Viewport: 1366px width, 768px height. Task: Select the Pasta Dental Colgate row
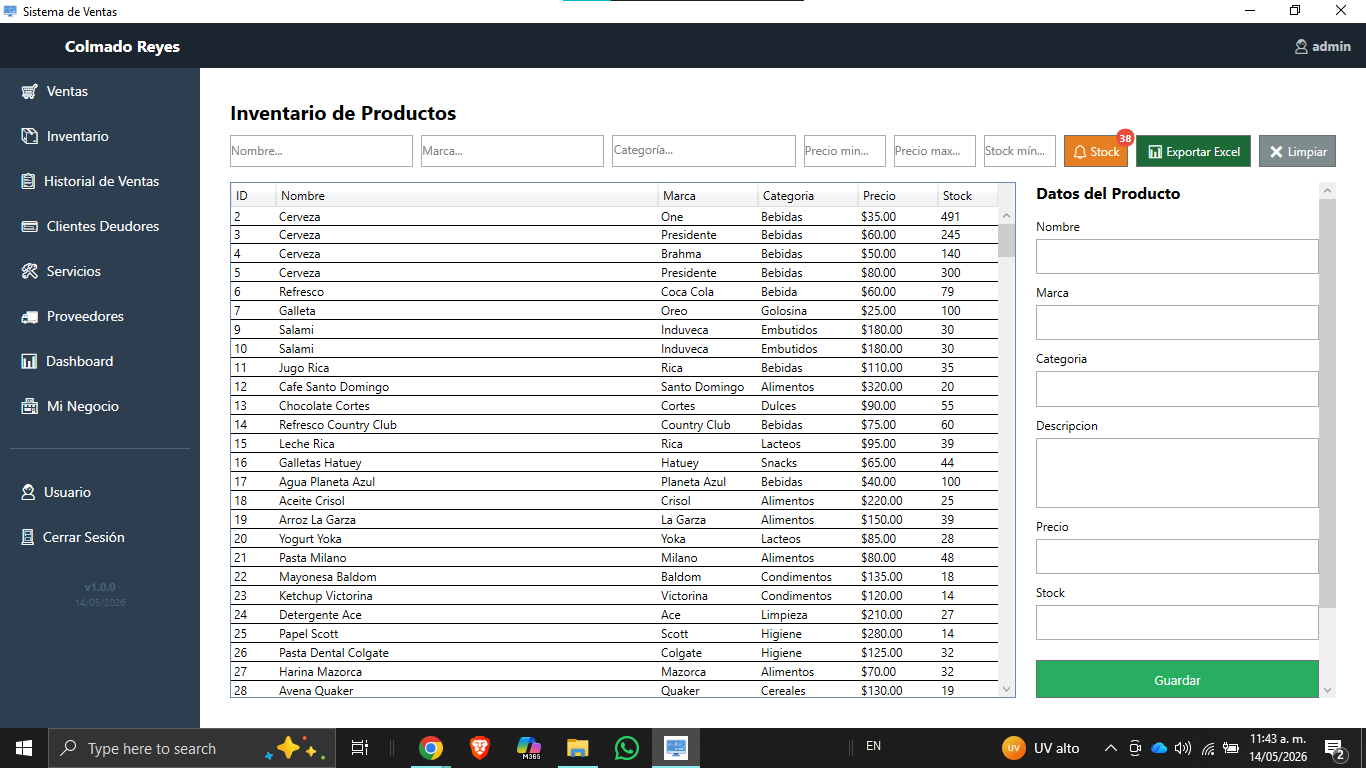coord(614,653)
